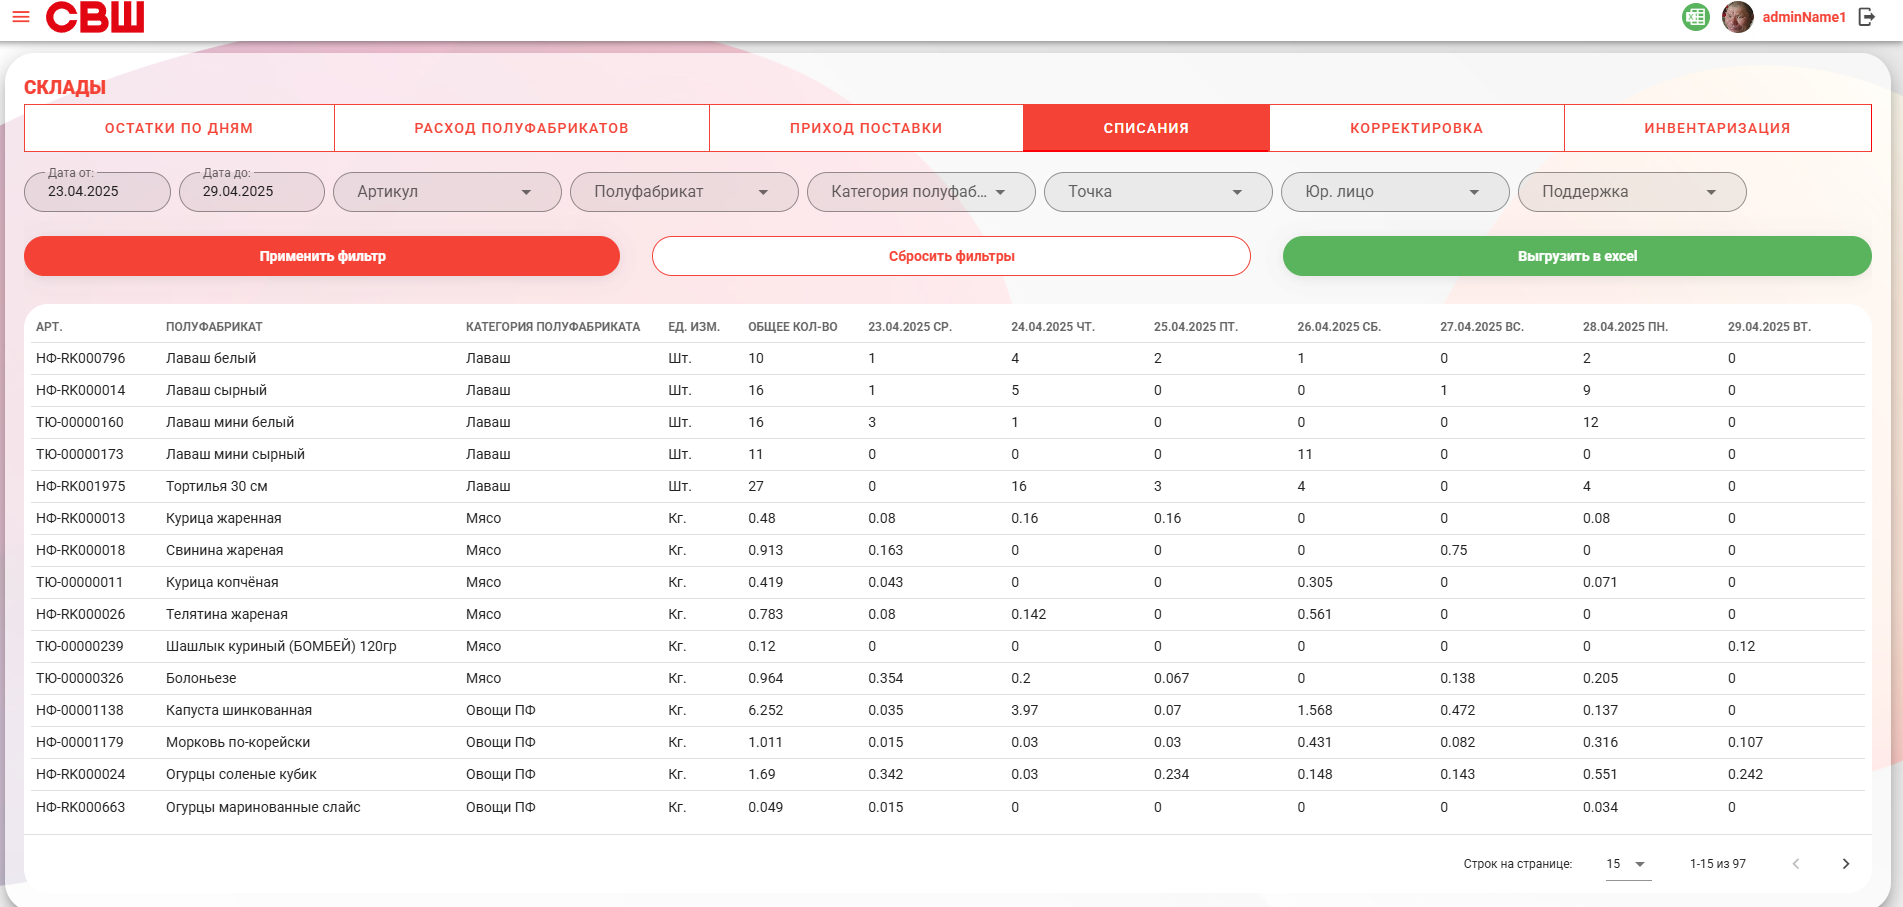
Task: Open the Юр. лицо dropdown
Action: coord(1395,192)
